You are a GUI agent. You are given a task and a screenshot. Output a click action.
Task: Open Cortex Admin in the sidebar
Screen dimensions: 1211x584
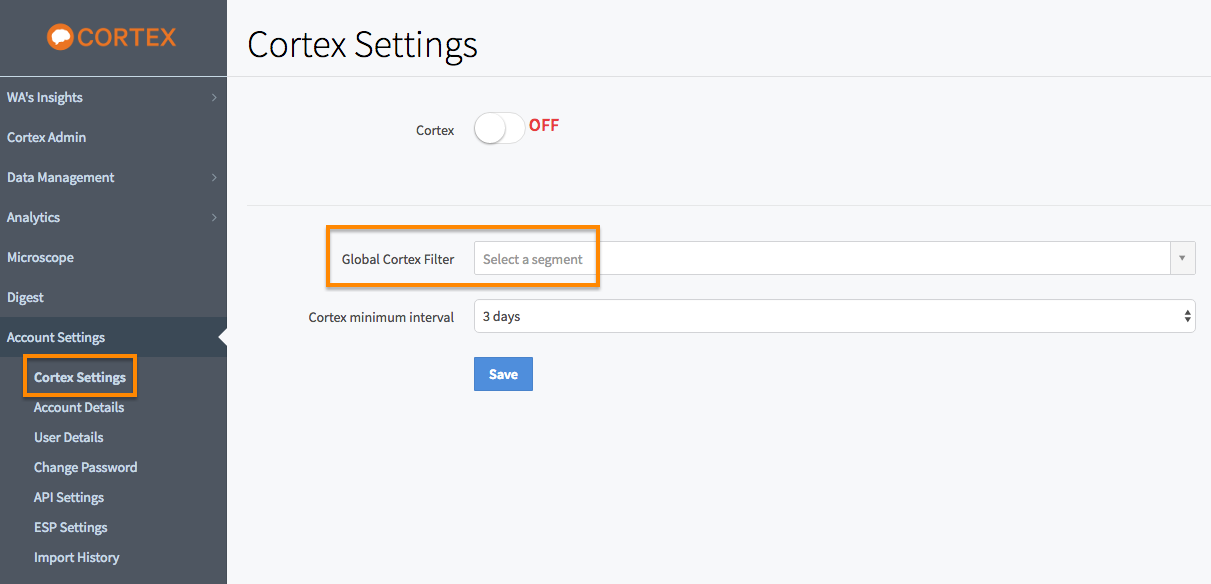(x=47, y=137)
